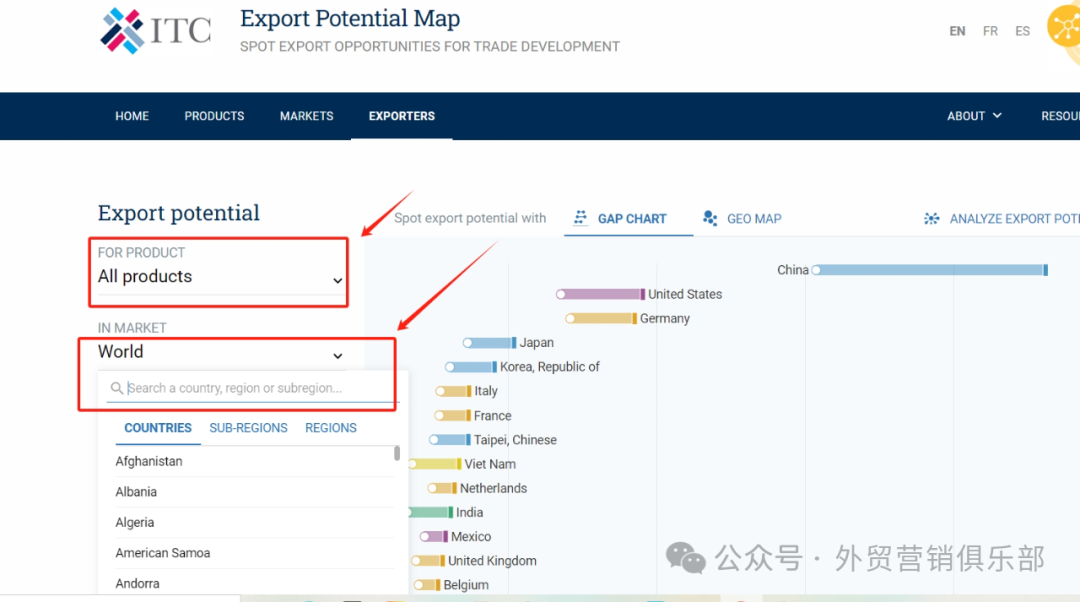Expand the For Product dropdown arrow
Viewport: 1080px width, 602px height.
pyautogui.click(x=338, y=281)
